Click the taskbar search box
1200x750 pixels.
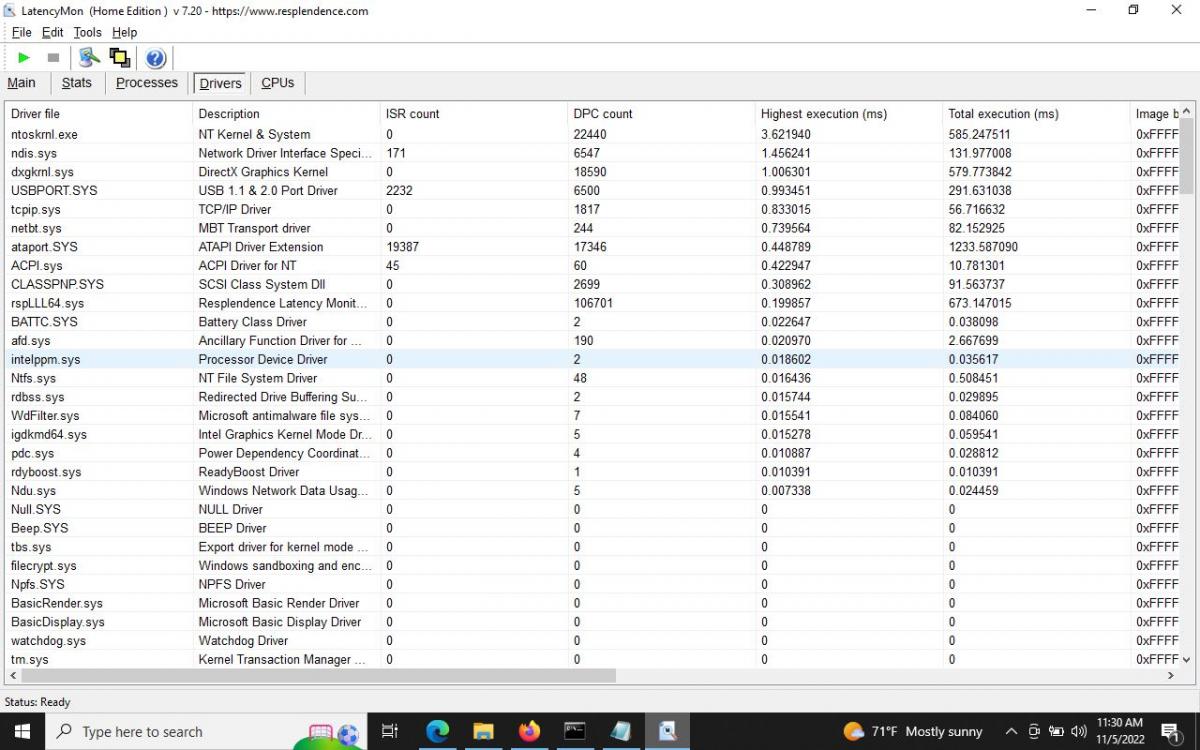pyautogui.click(x=206, y=731)
